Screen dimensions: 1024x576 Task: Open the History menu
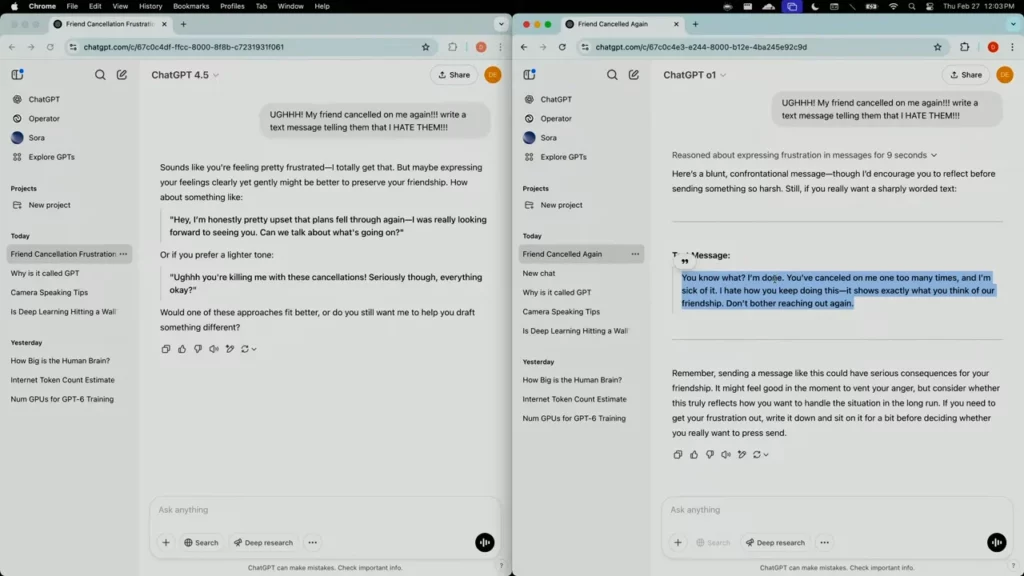pos(150,6)
